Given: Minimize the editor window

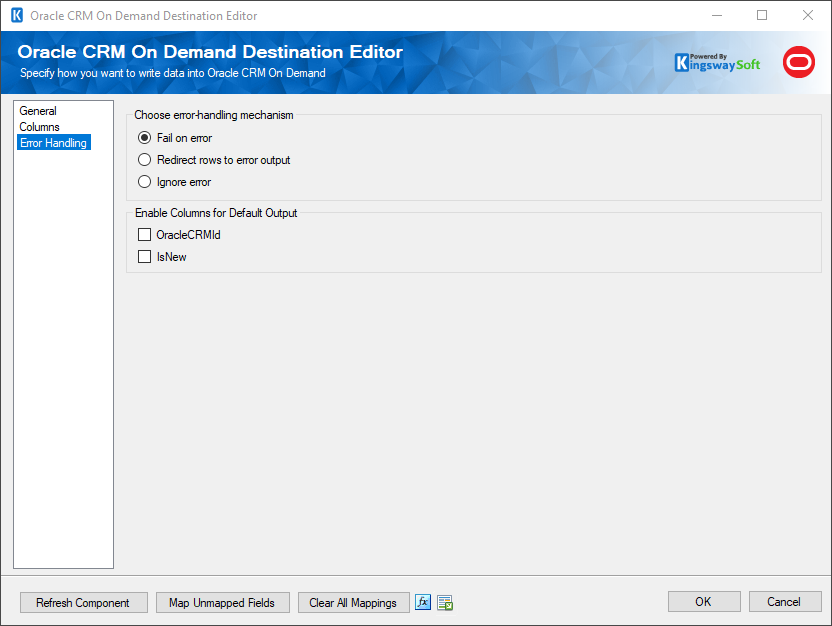Looking at the screenshot, I should pyautogui.click(x=717, y=15).
